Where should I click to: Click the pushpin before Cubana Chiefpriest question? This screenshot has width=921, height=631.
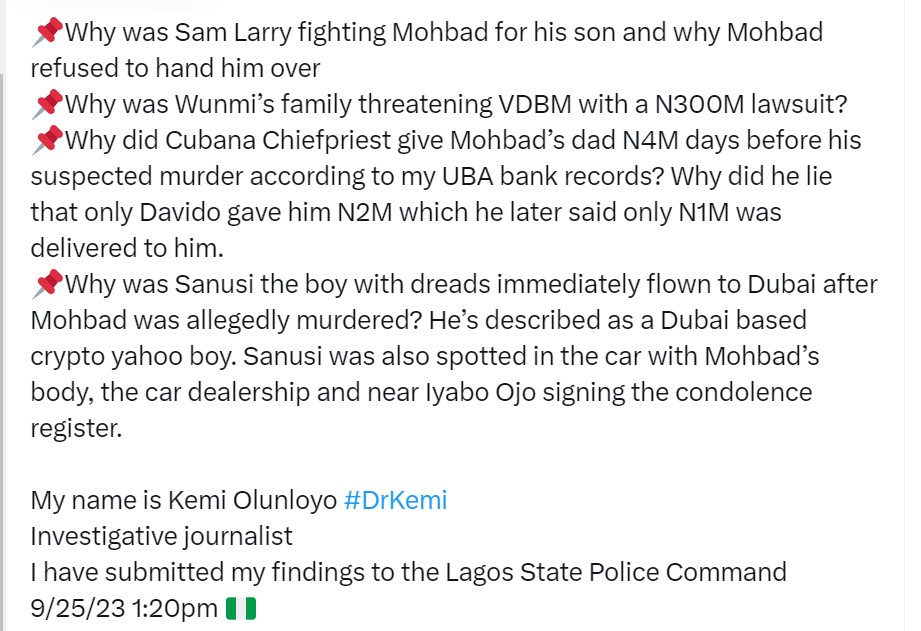tap(47, 140)
